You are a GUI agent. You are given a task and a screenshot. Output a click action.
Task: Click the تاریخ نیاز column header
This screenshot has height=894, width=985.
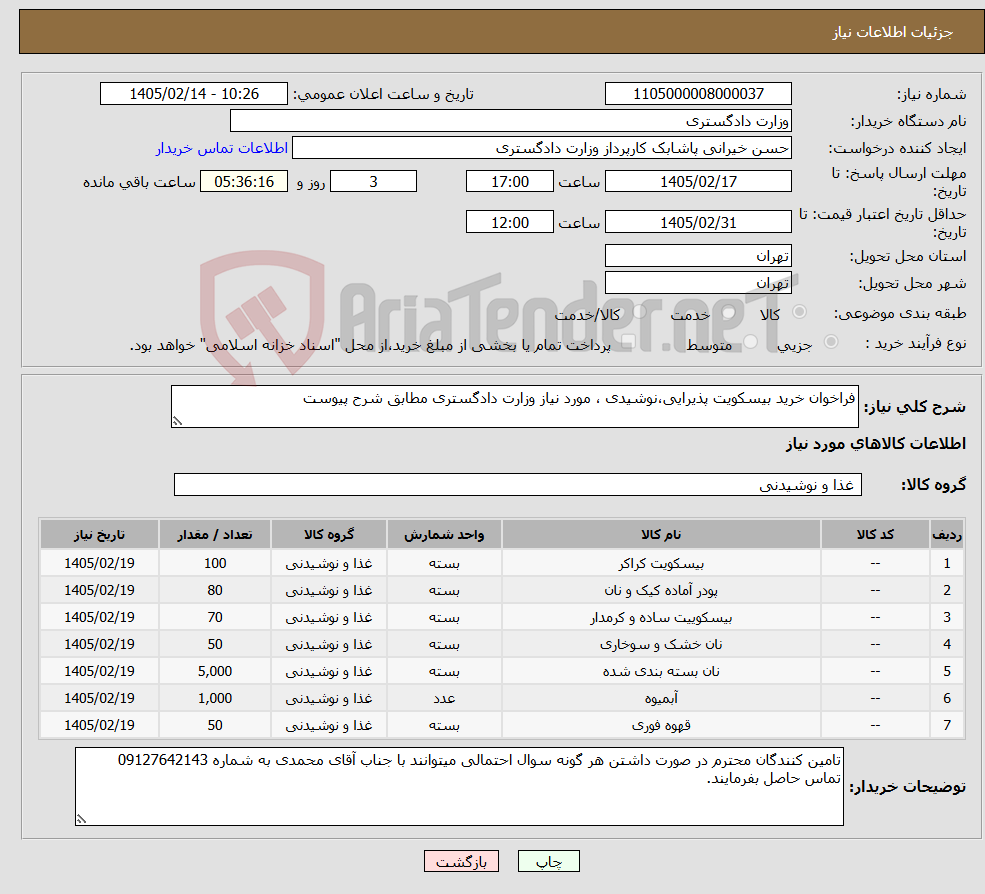click(x=99, y=535)
